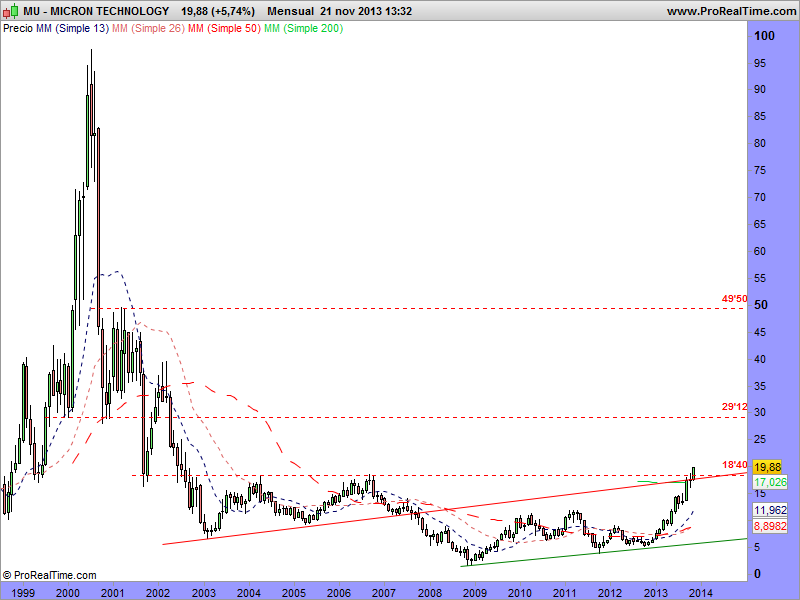Click the red 8,8982 moving average tag
This screenshot has height=600, width=800.
click(770, 526)
